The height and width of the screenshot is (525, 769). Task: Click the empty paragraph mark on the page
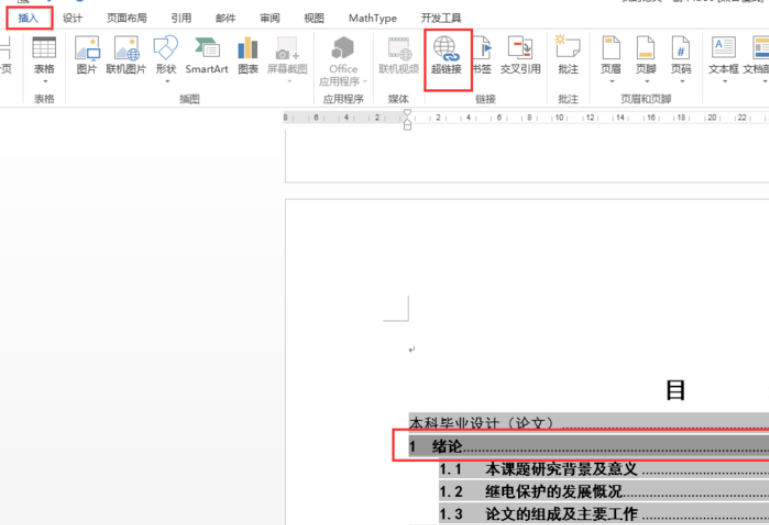click(411, 349)
